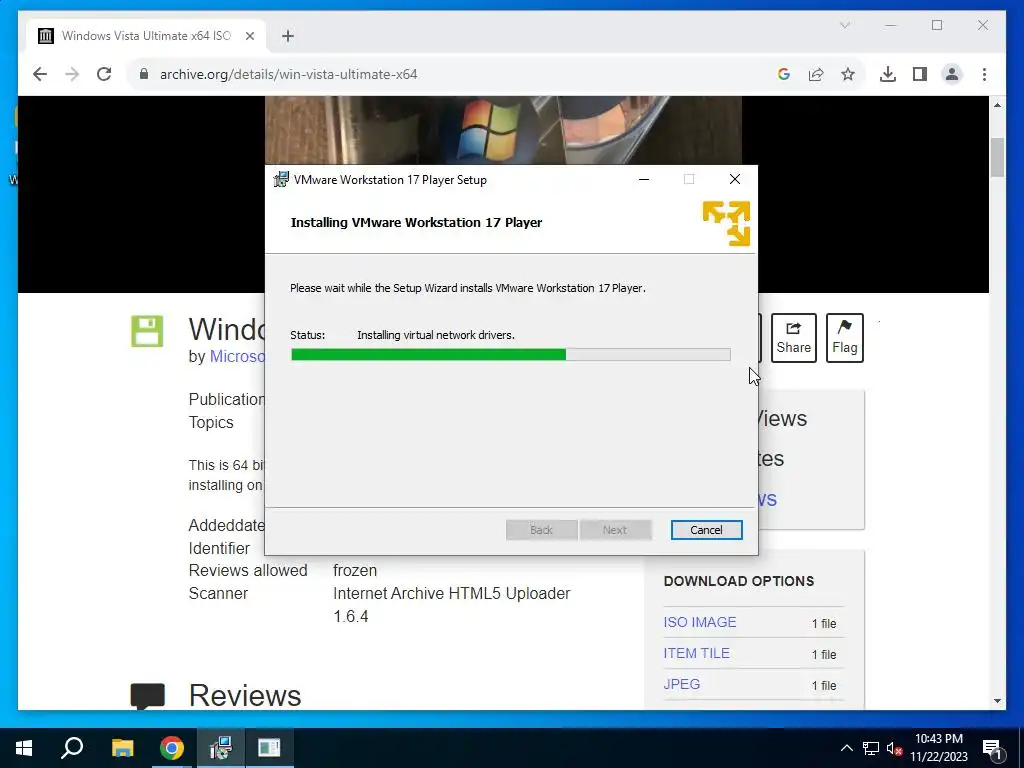Screen dimensions: 1024x768
Task: Show hidden system tray icons
Action: point(846,748)
